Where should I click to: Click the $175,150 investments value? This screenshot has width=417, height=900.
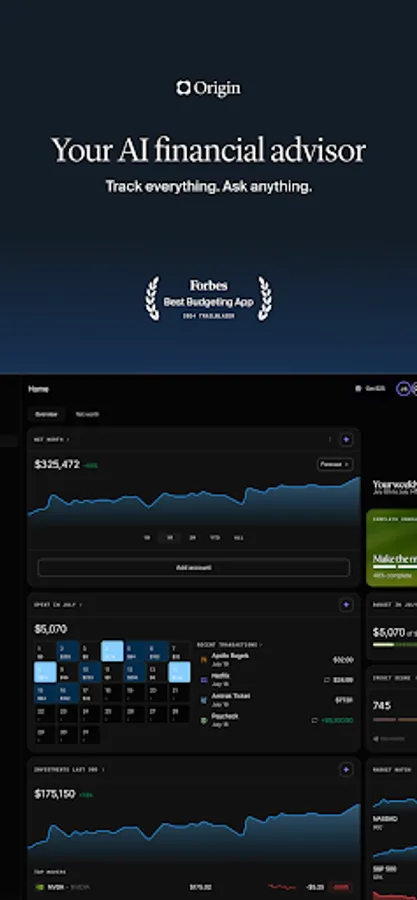[x=55, y=794]
